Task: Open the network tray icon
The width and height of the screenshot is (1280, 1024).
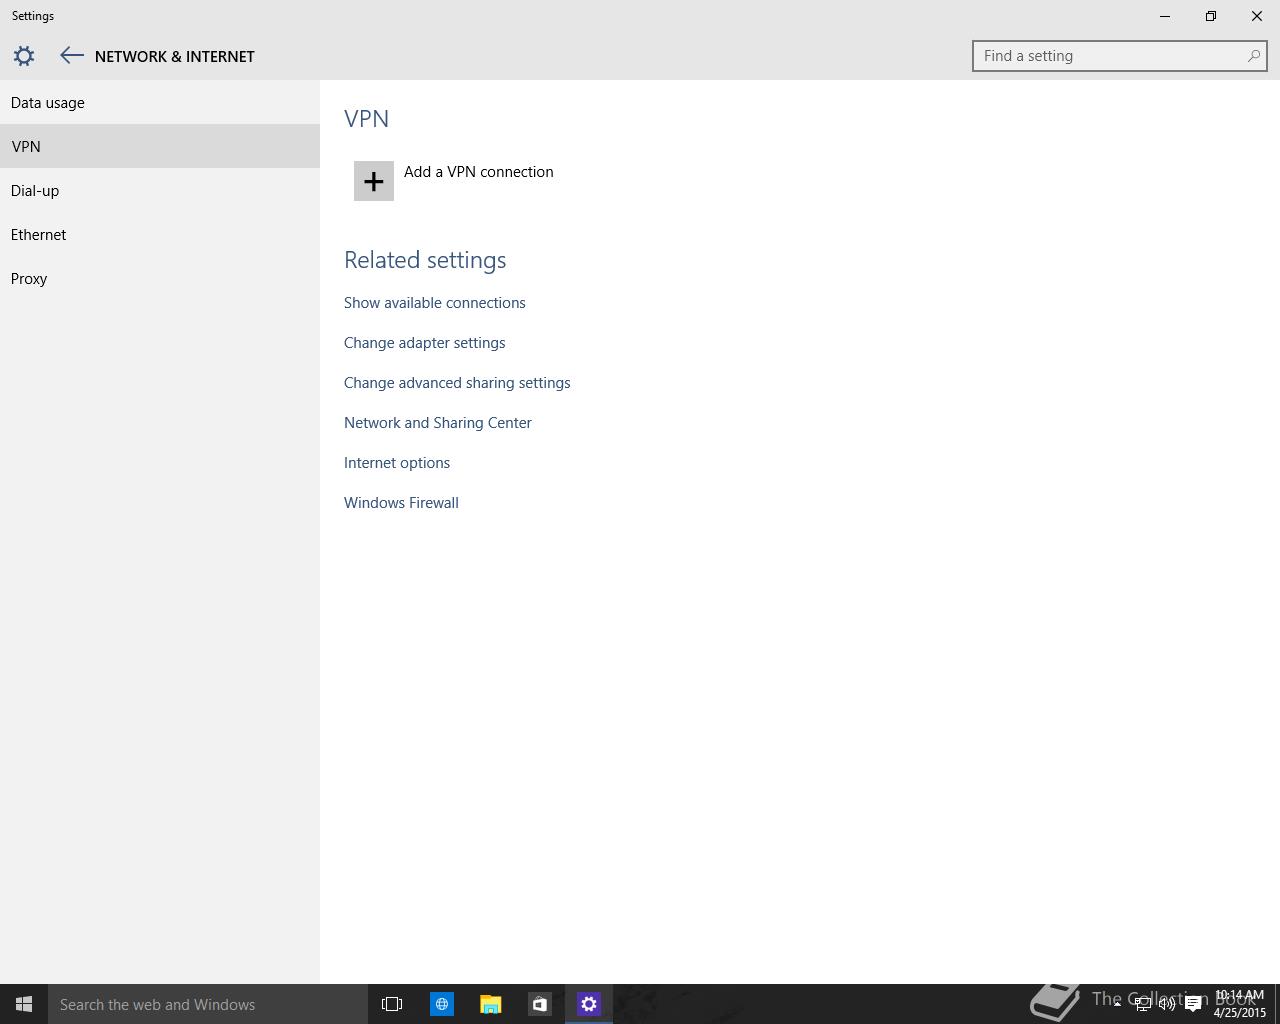Action: tap(1142, 1004)
